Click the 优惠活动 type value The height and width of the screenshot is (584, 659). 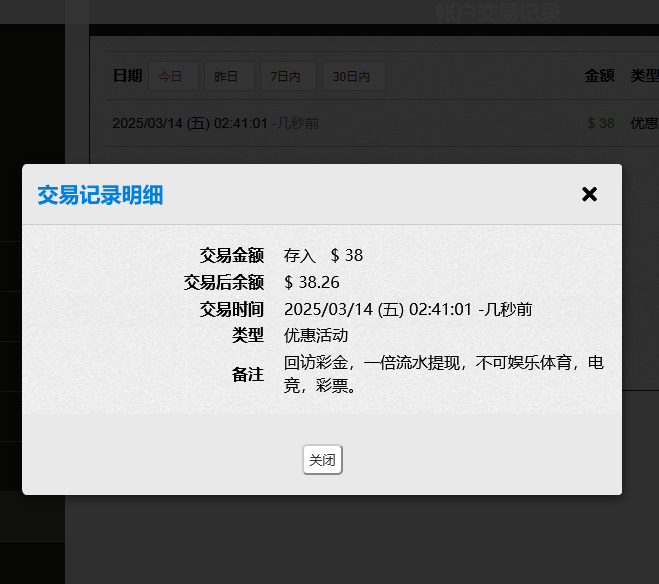point(316,335)
